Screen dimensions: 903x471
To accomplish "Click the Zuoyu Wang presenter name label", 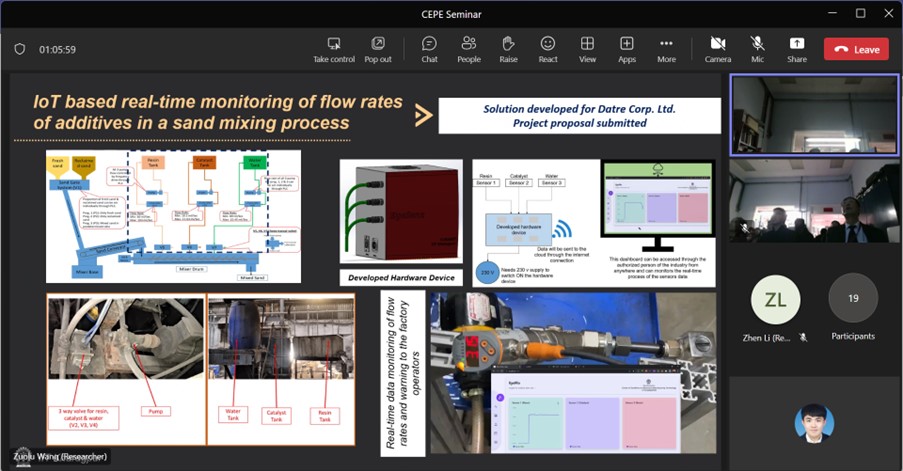I will [60, 457].
